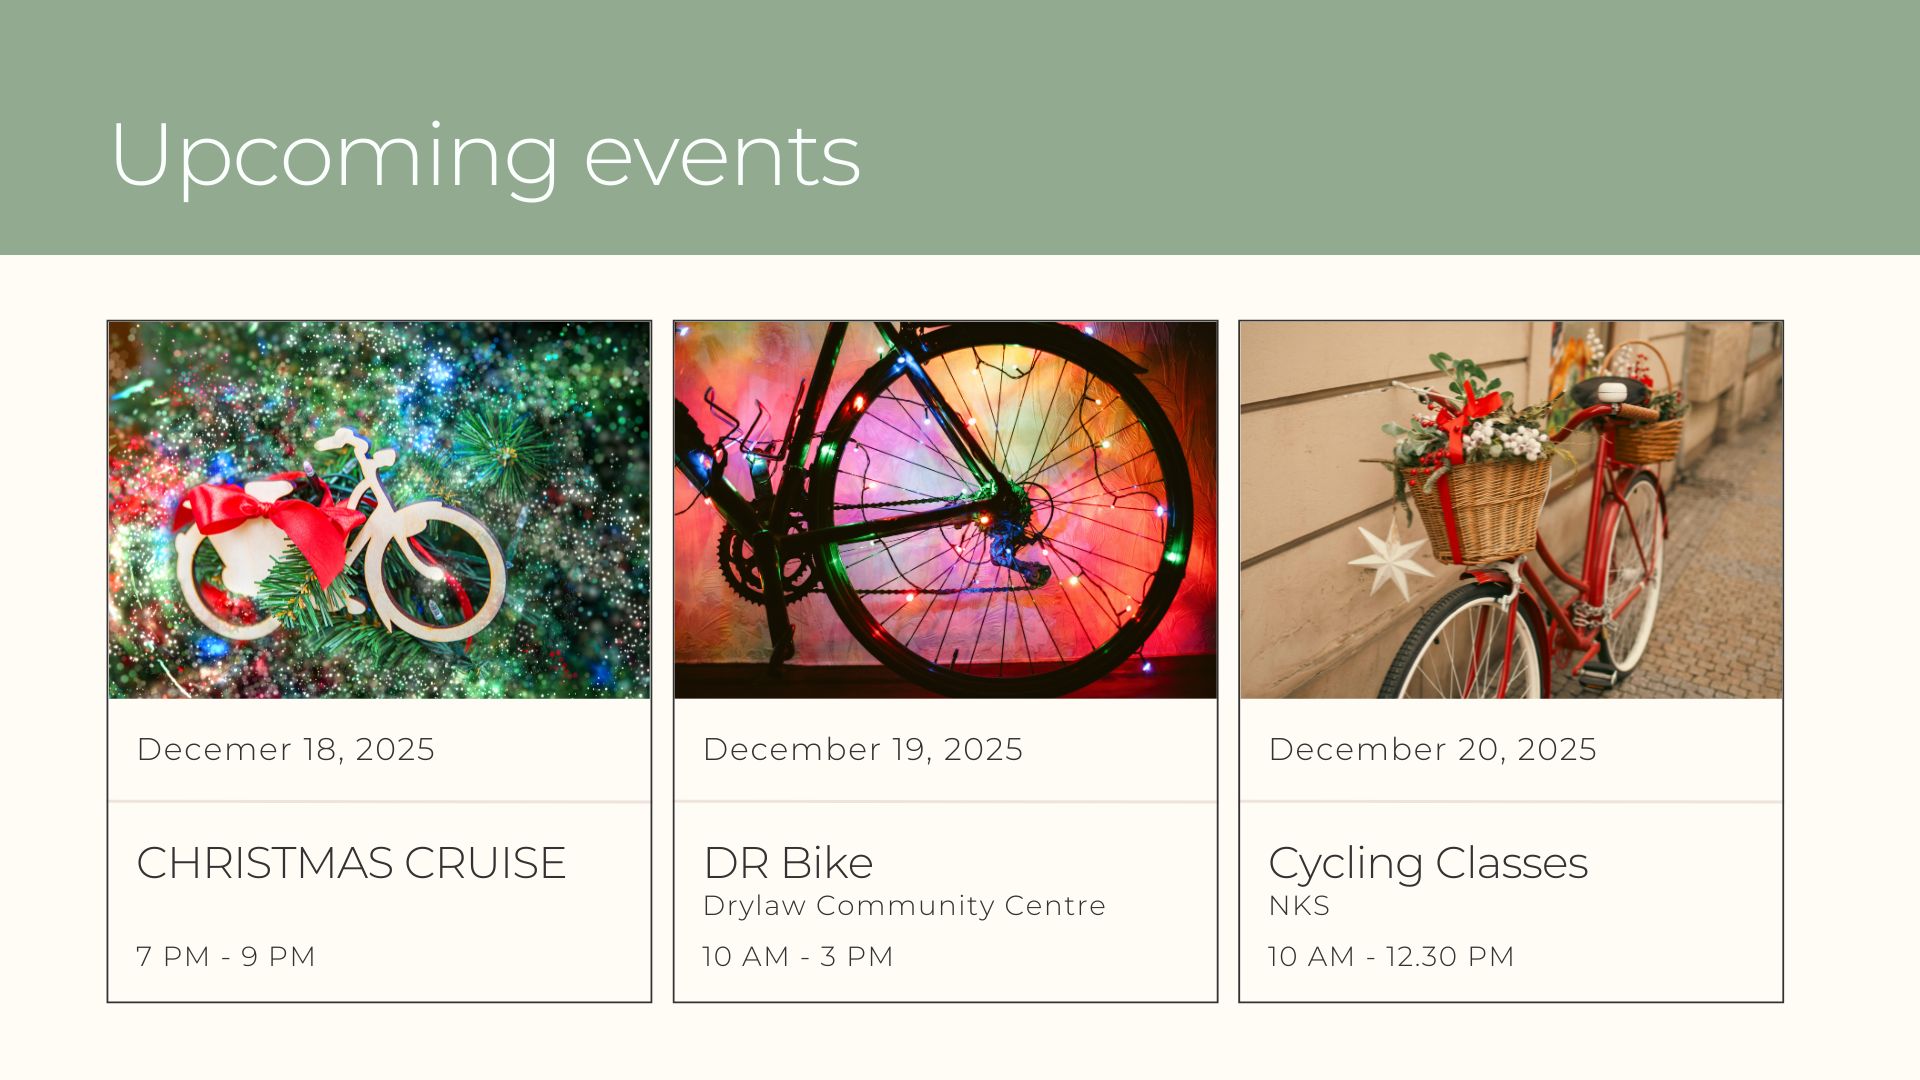
Task: Click the "7 PM - 9 PM" time
Action: tap(226, 957)
